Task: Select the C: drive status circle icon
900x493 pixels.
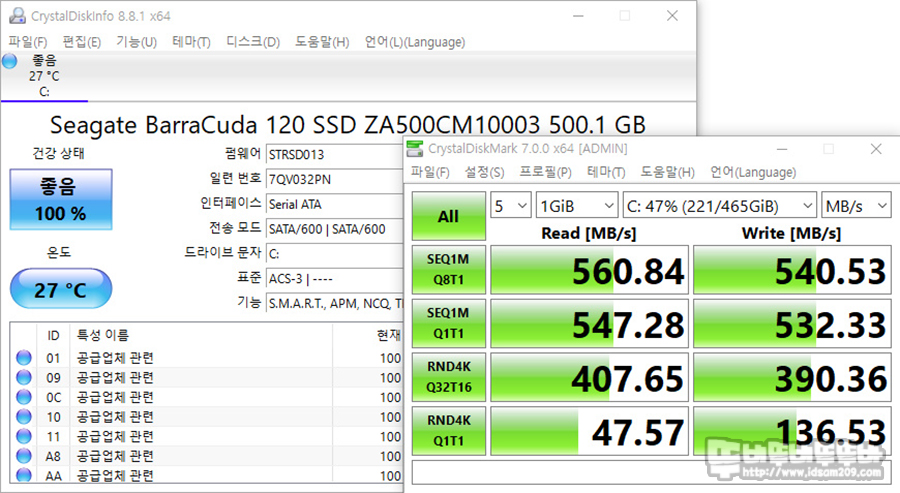Action: (10, 61)
